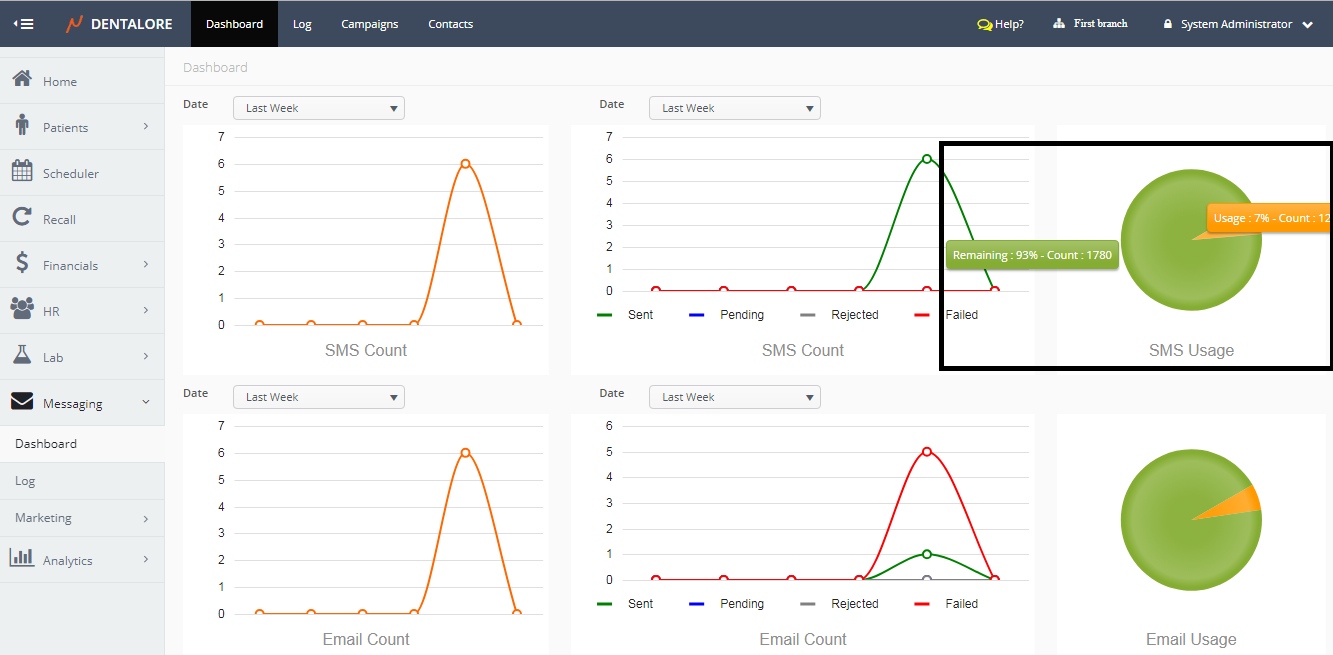Open the Contacts tab in top navigation
This screenshot has height=655, width=1333.
tap(450, 24)
